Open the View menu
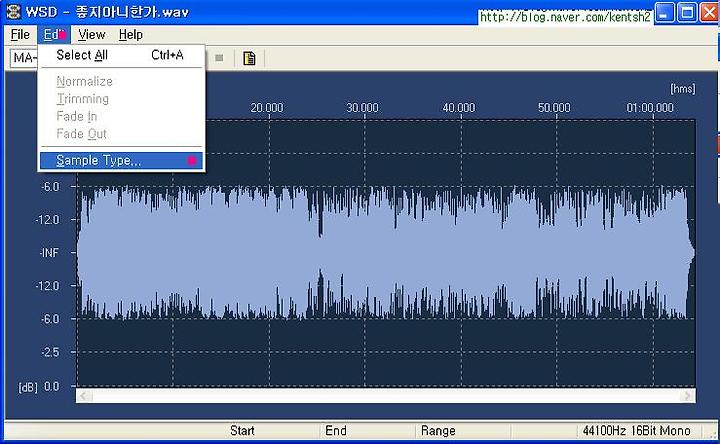720x444 pixels. (x=91, y=34)
